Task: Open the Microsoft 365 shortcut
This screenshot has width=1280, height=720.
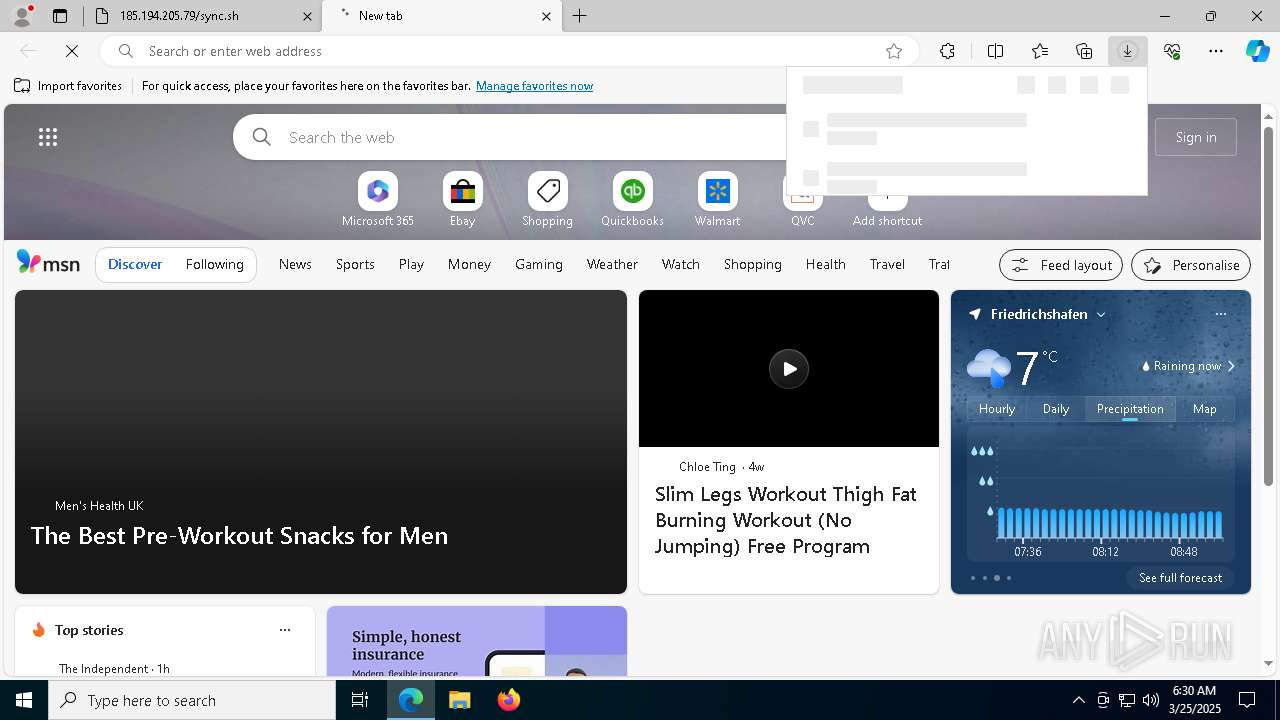Action: (377, 200)
